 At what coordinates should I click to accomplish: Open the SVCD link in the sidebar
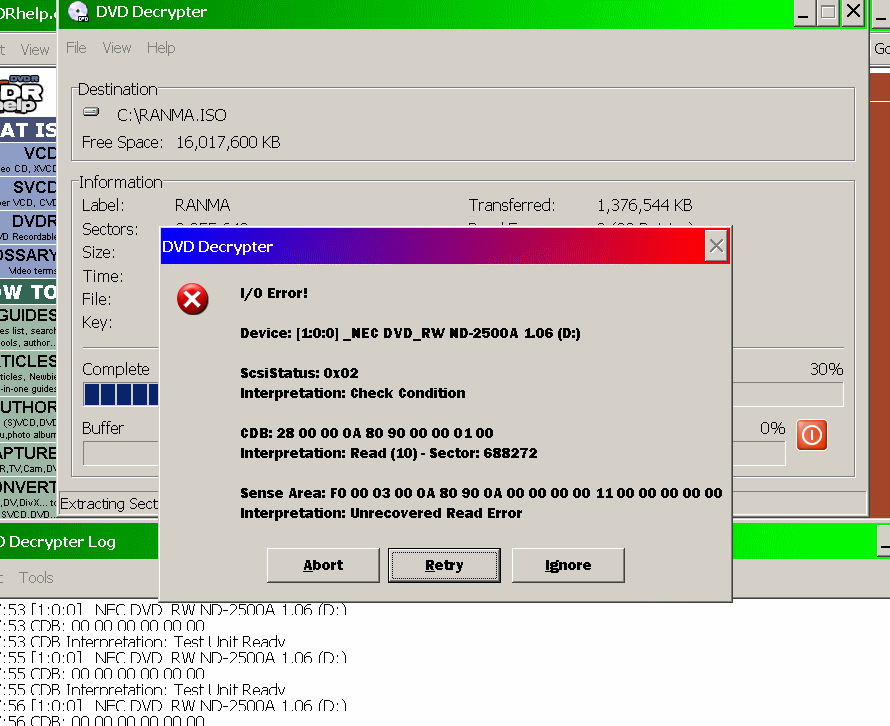tap(35, 187)
